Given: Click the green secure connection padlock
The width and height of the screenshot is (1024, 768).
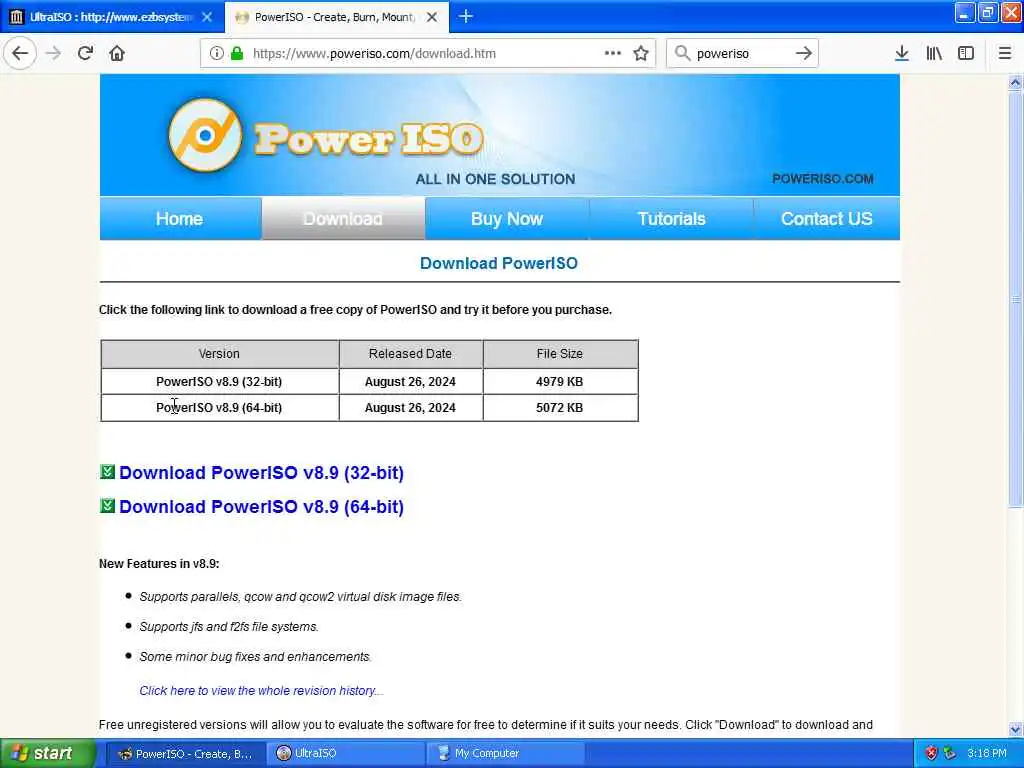Looking at the screenshot, I should pos(236,53).
